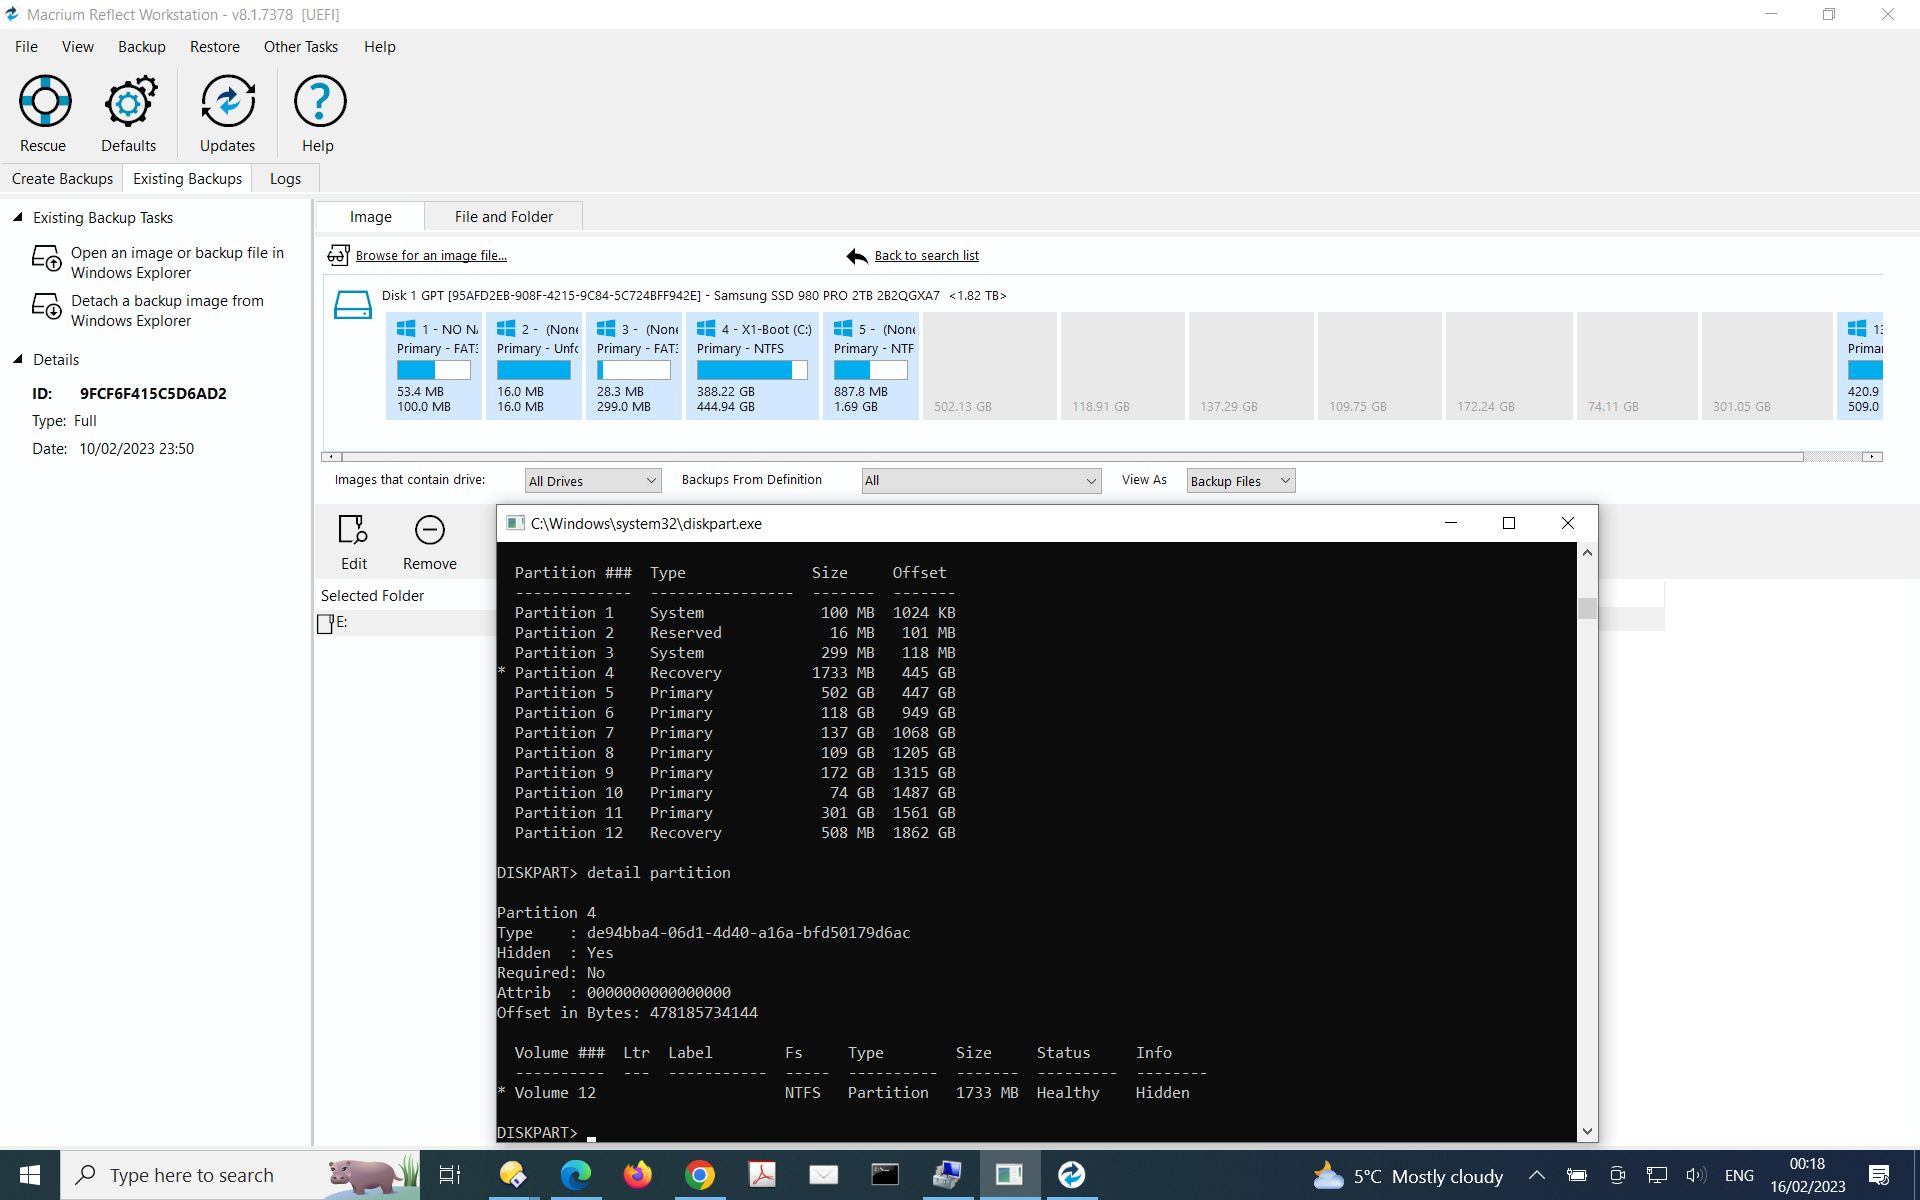Open the Help icon in toolbar
This screenshot has height=1200, width=1920.
[319, 113]
